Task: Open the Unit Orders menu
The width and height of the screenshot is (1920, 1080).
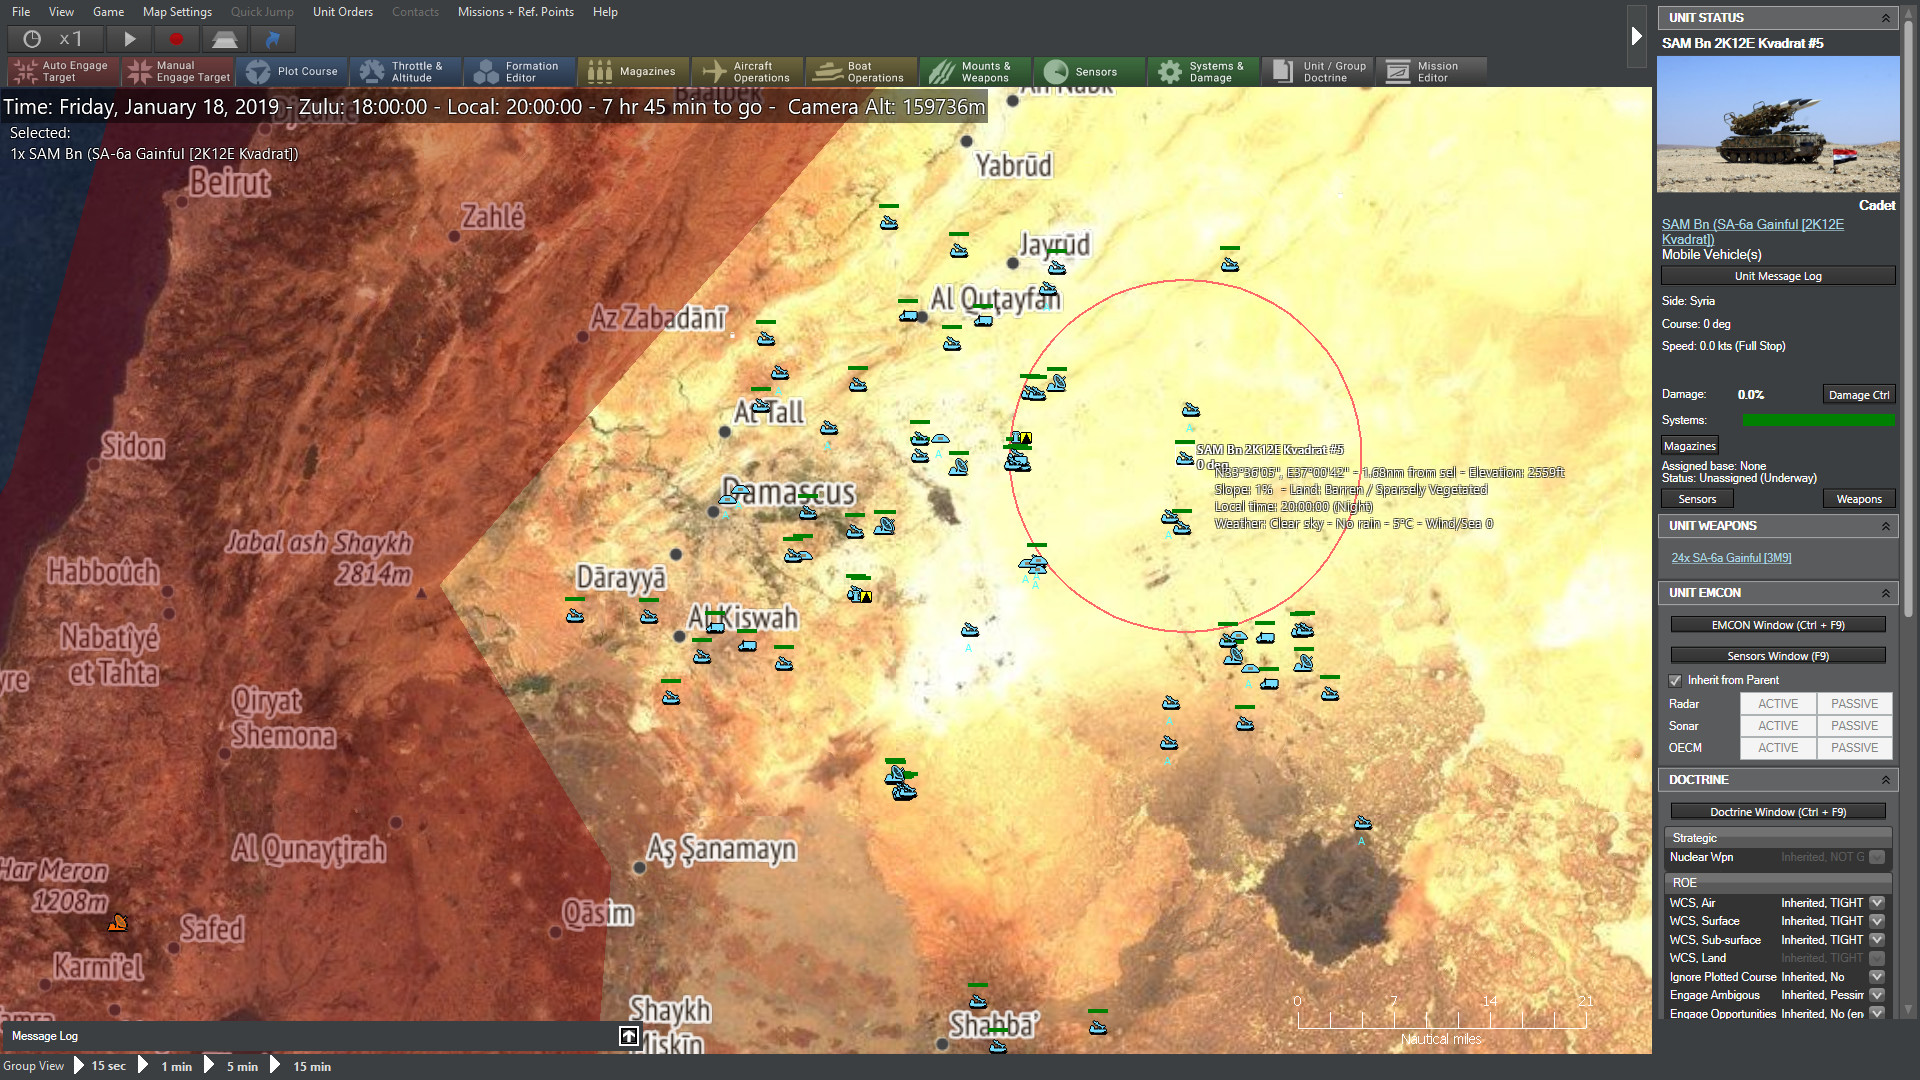Action: click(342, 12)
